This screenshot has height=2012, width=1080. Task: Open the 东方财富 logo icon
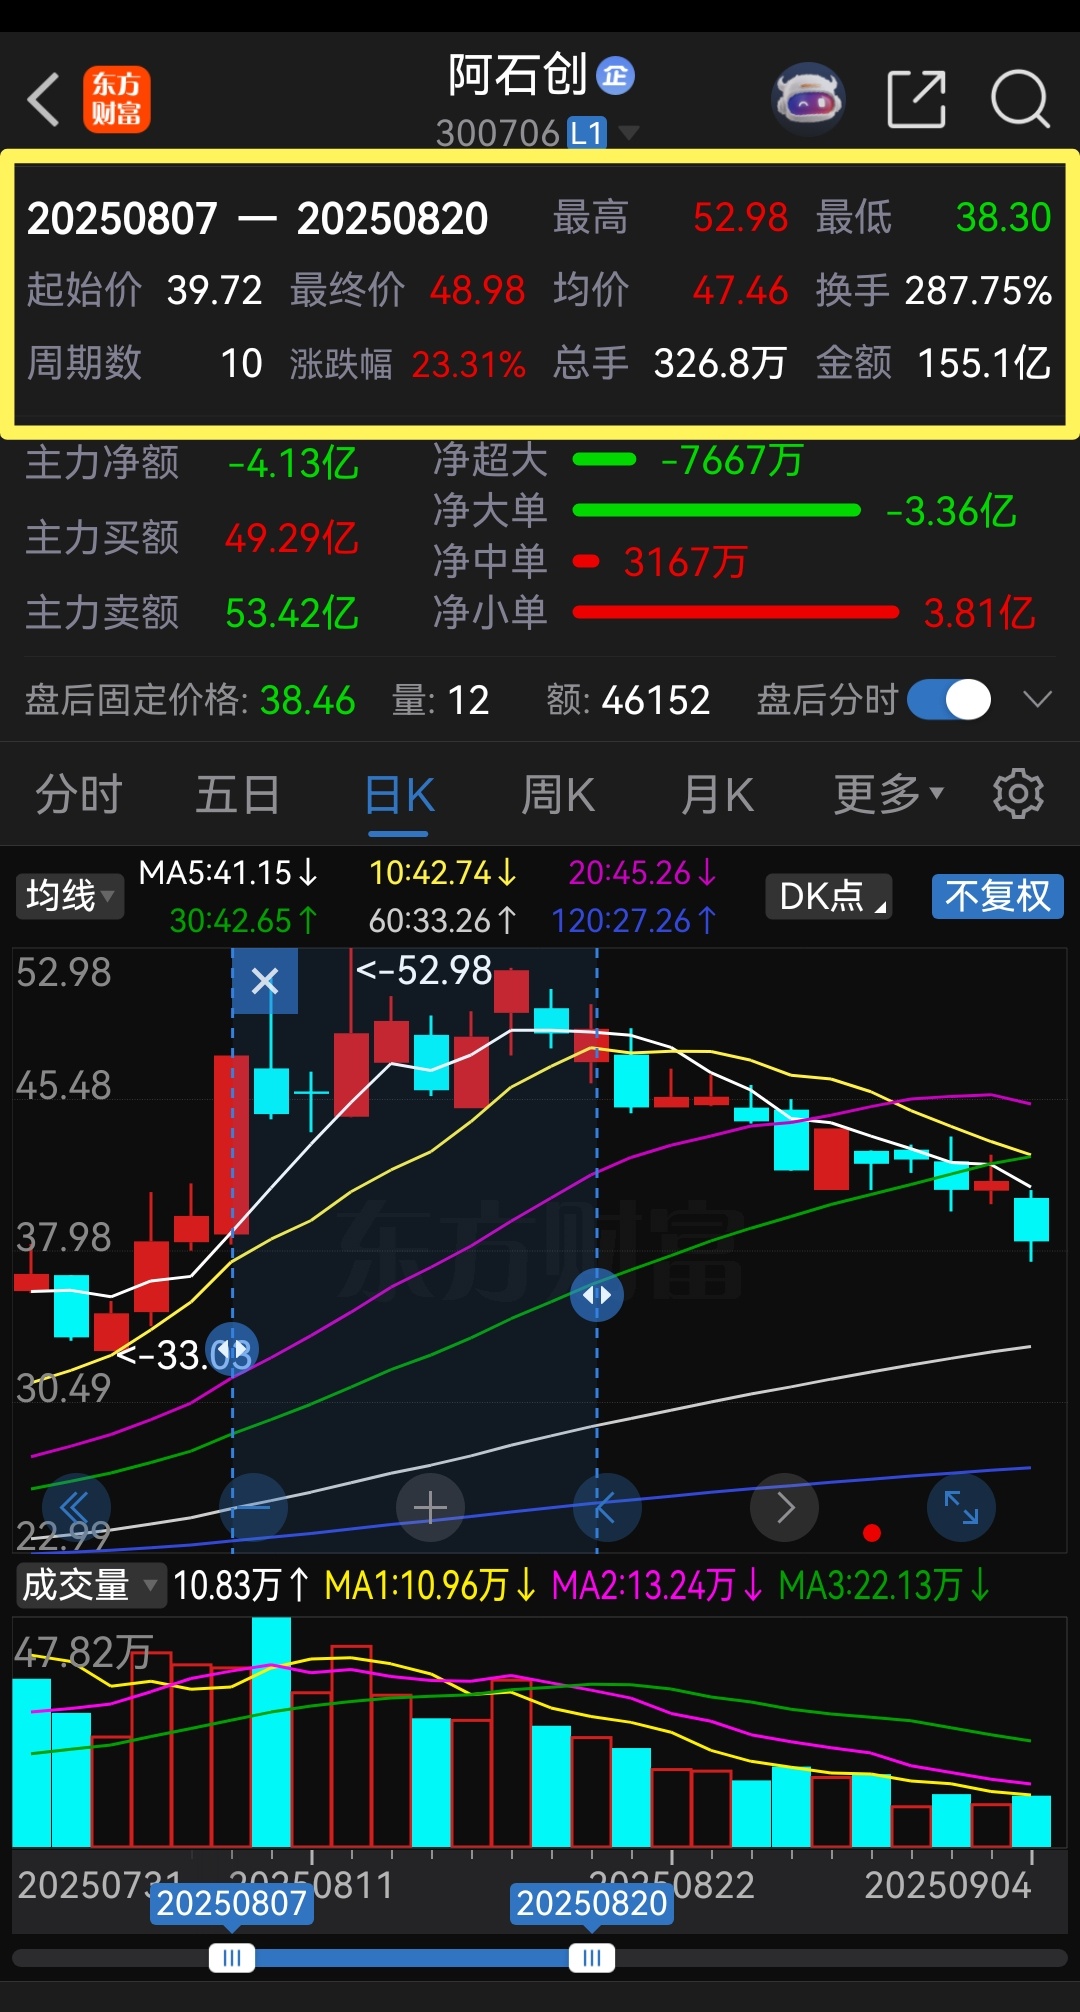click(117, 99)
